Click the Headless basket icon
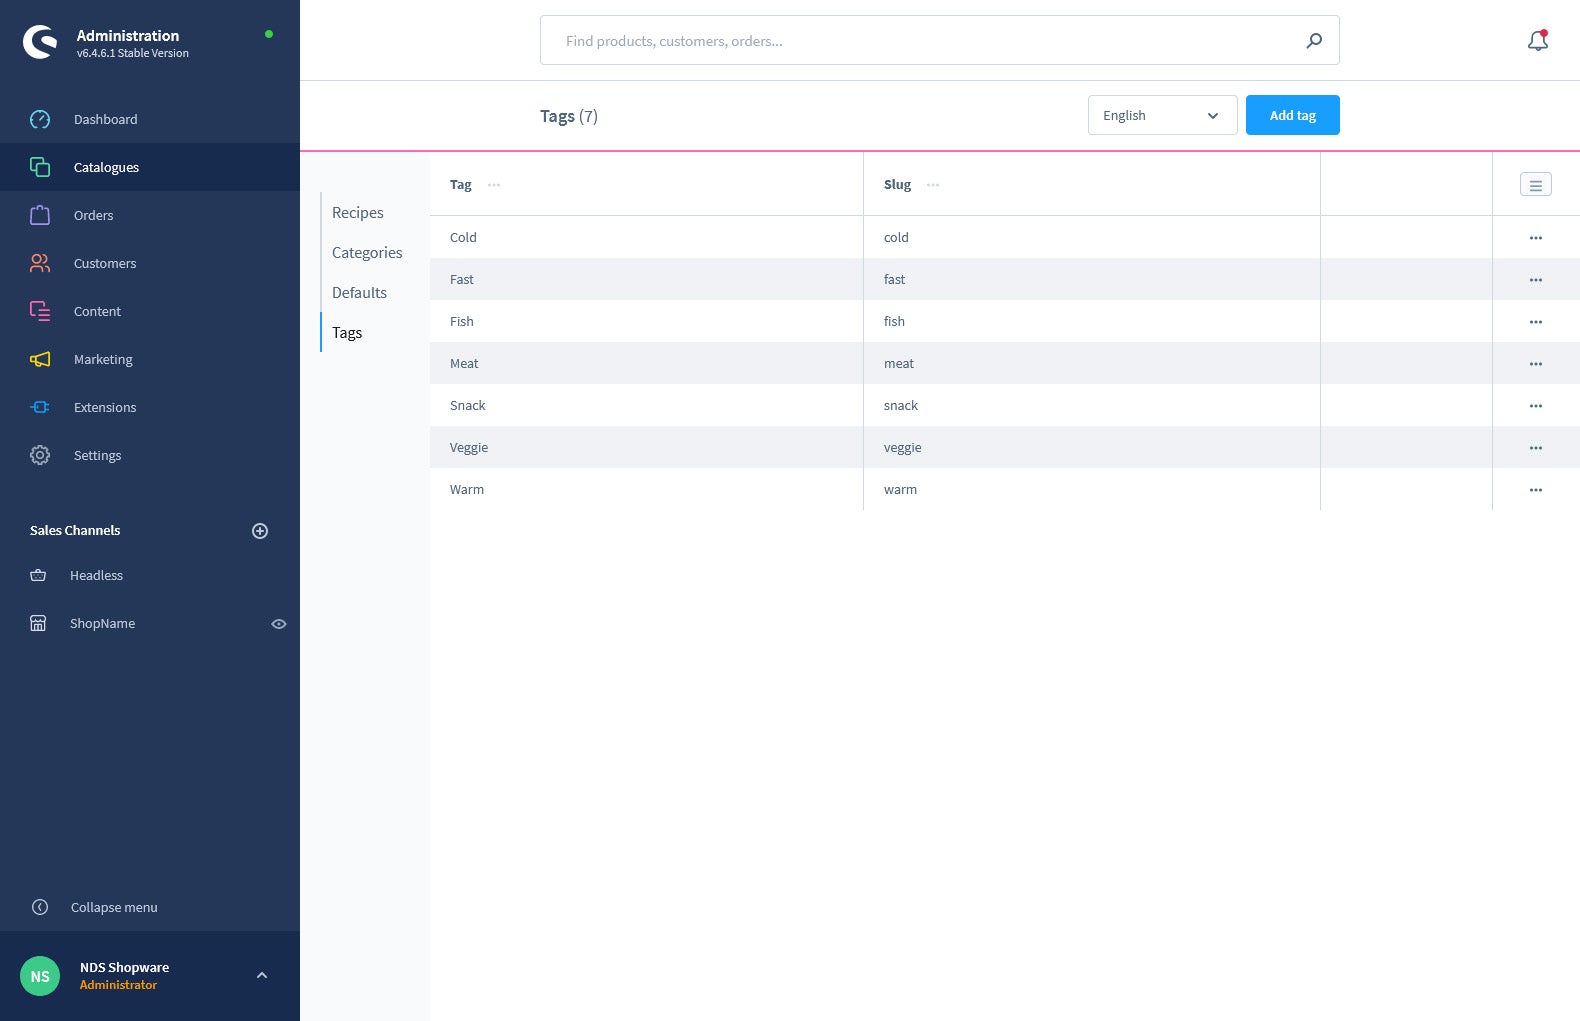The image size is (1580, 1021). pyautogui.click(x=38, y=575)
